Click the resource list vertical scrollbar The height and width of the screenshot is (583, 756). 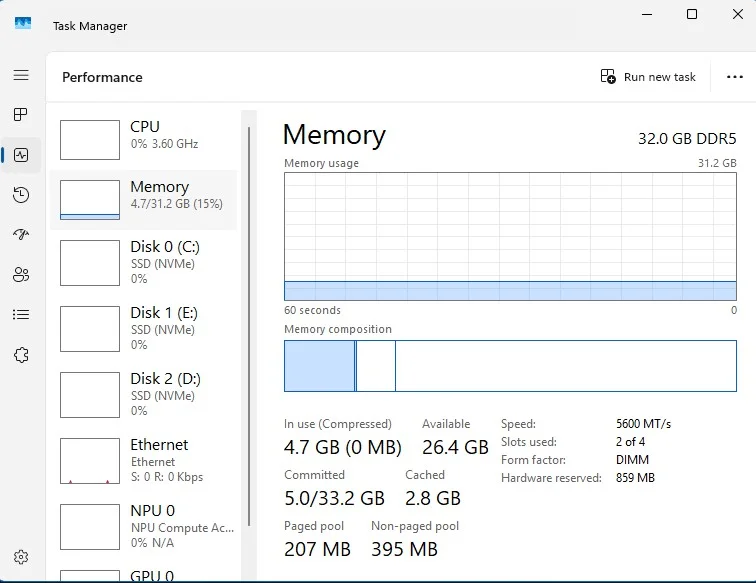pos(249,326)
